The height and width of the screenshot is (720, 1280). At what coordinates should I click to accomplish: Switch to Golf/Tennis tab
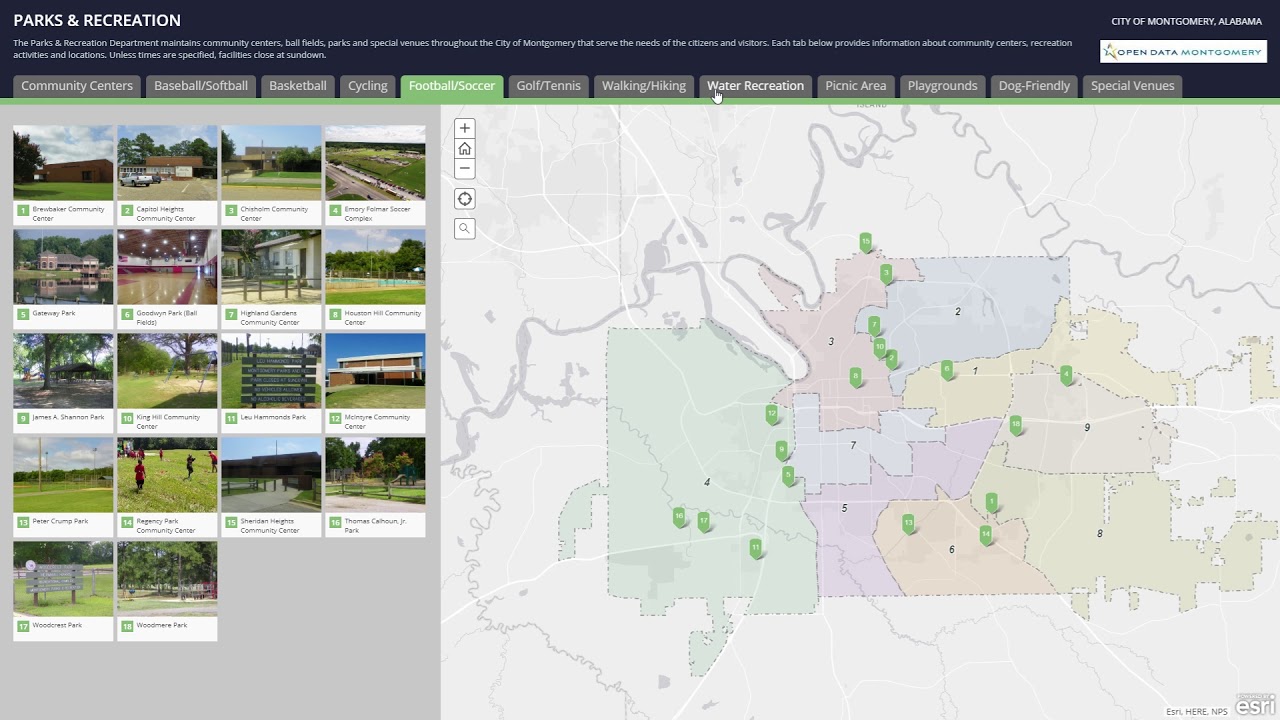[x=549, y=86]
